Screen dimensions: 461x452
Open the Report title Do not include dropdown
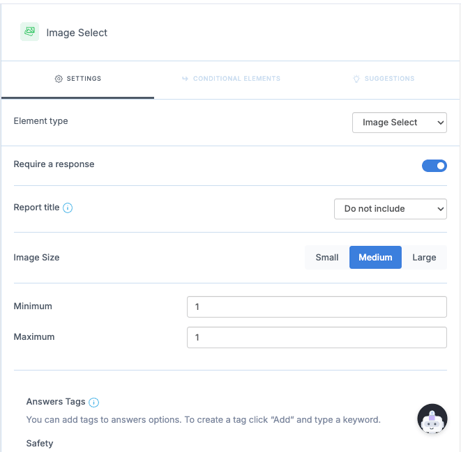(x=390, y=209)
